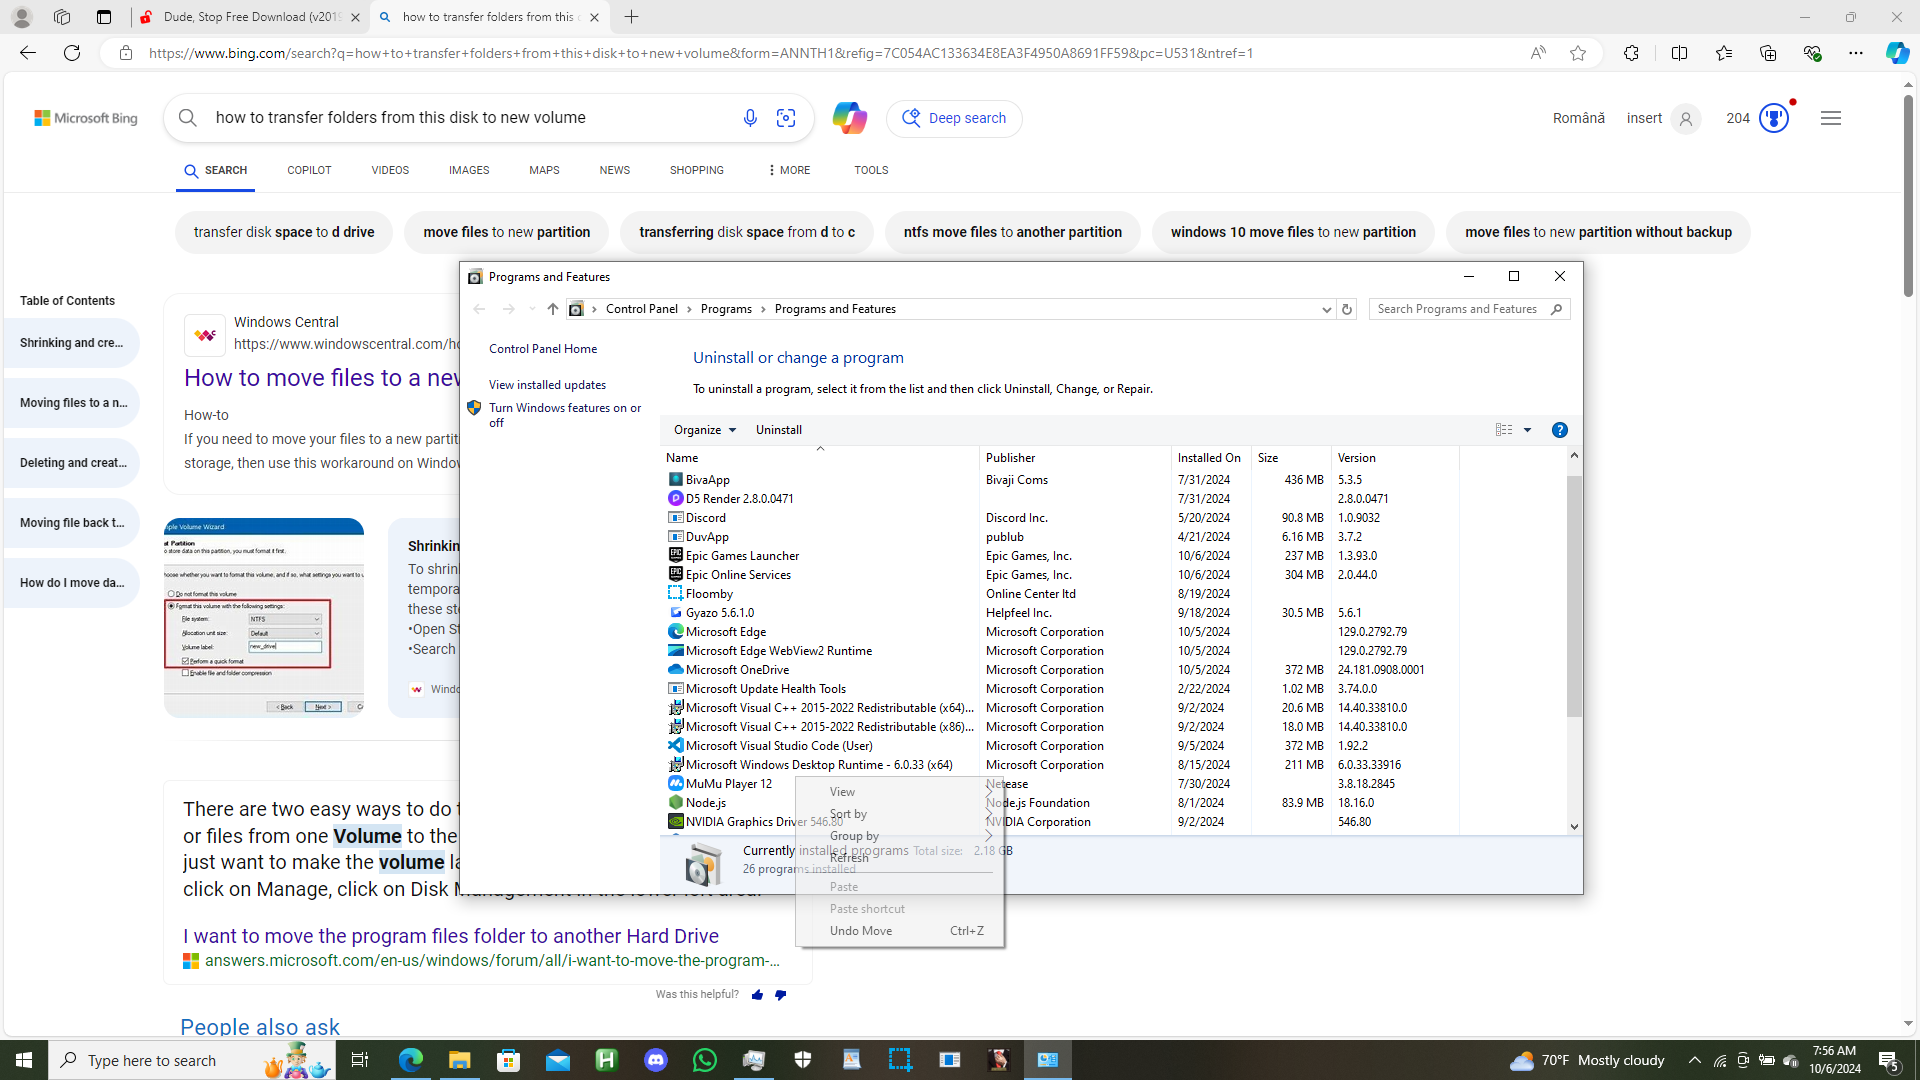This screenshot has width=1920, height=1080.
Task: Open the address bar history dropdown
Action: 1326,309
